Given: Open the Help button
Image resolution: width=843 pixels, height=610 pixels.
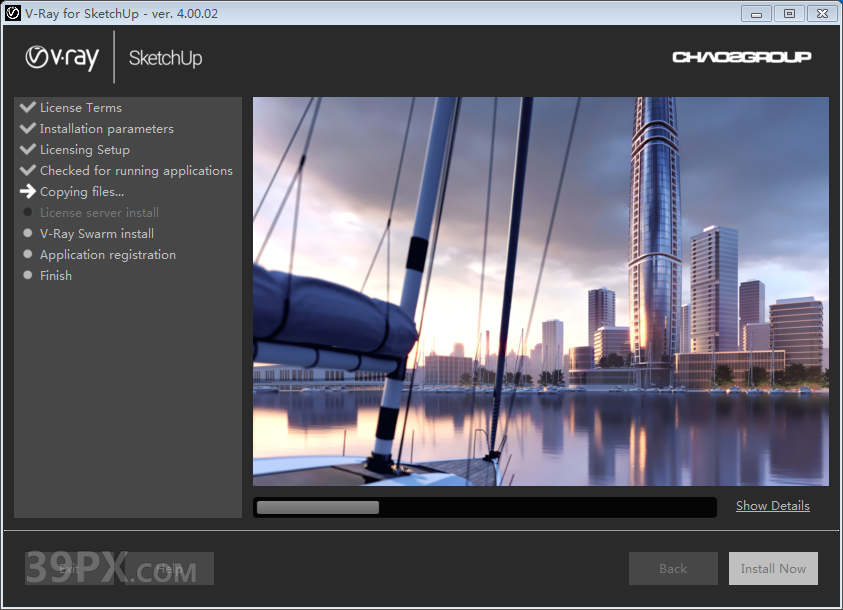Looking at the screenshot, I should [x=169, y=569].
